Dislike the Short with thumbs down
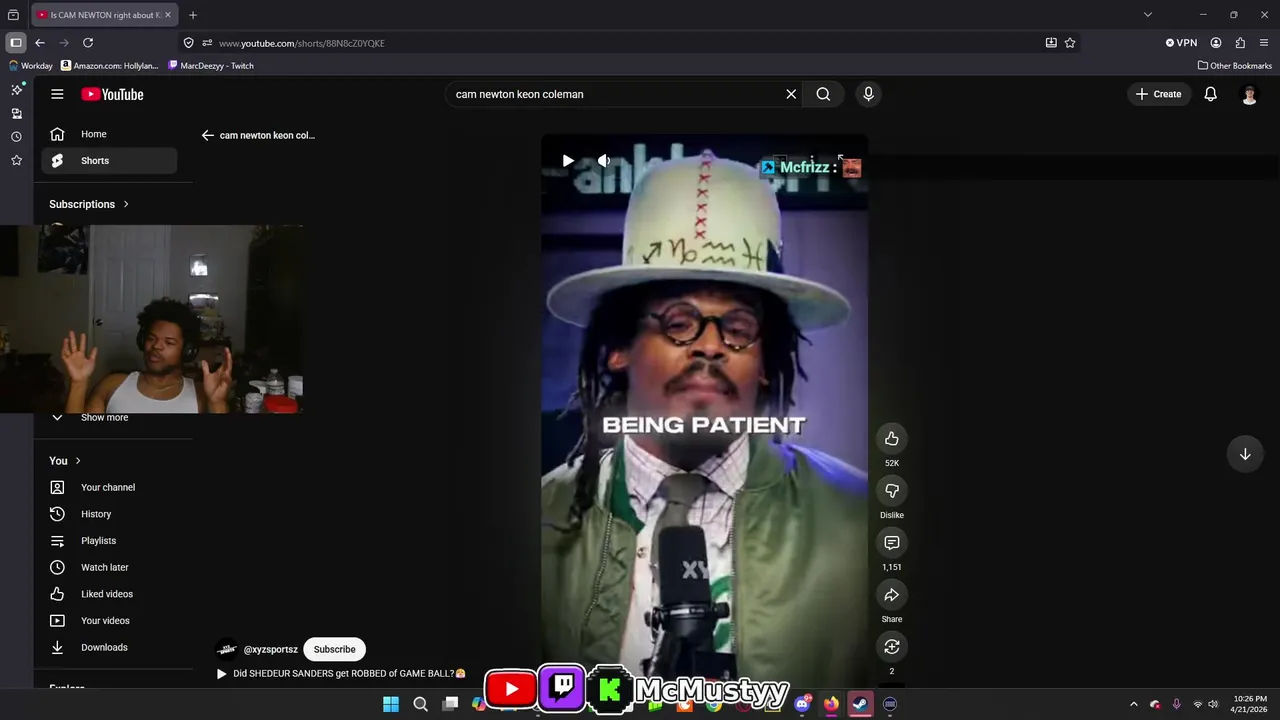 click(892, 491)
